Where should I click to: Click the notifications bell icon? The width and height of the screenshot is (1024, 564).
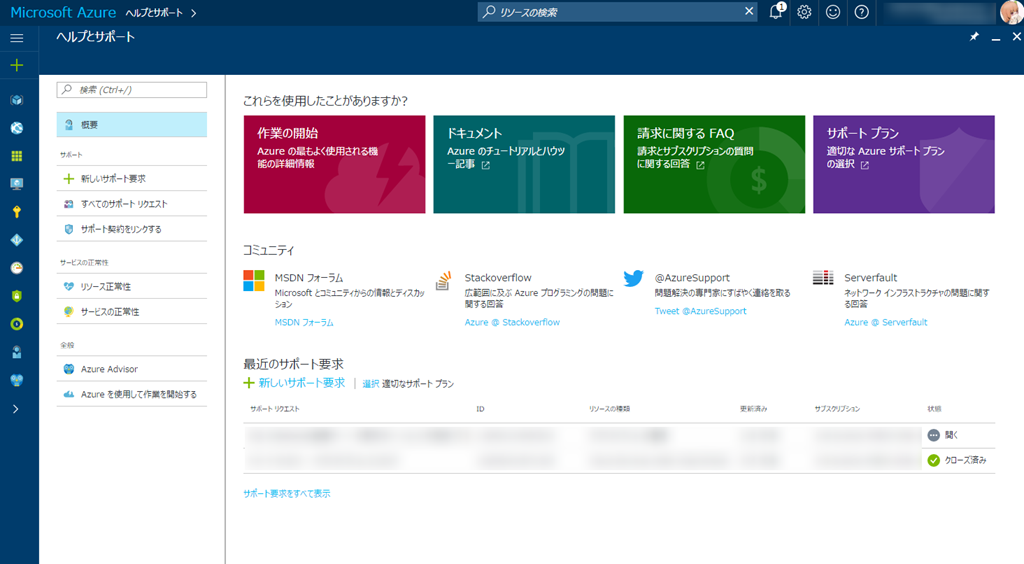[x=776, y=12]
